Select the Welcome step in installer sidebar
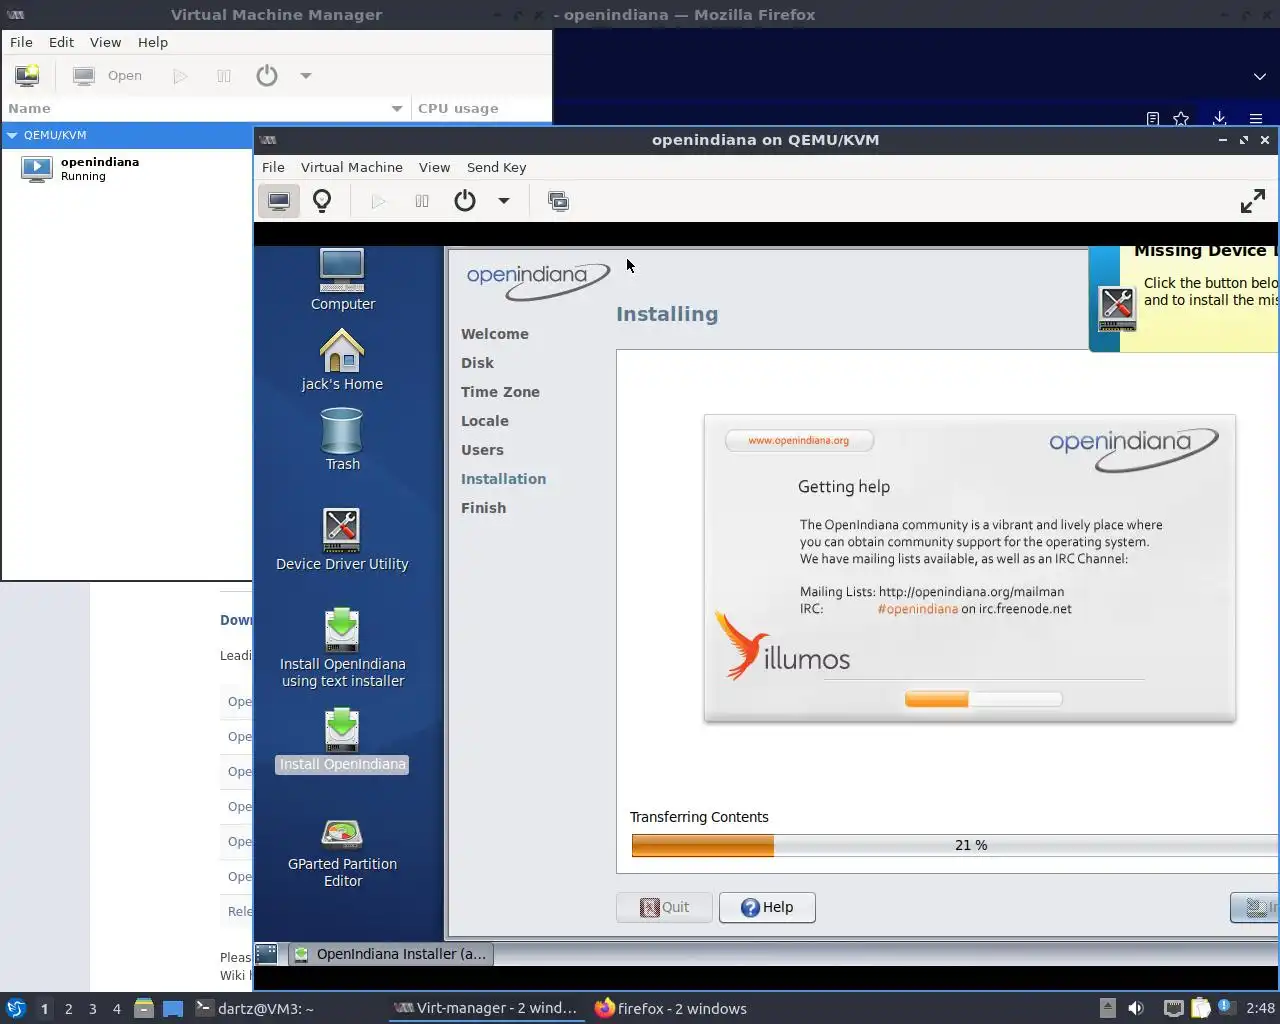1280x1024 pixels. coord(495,334)
